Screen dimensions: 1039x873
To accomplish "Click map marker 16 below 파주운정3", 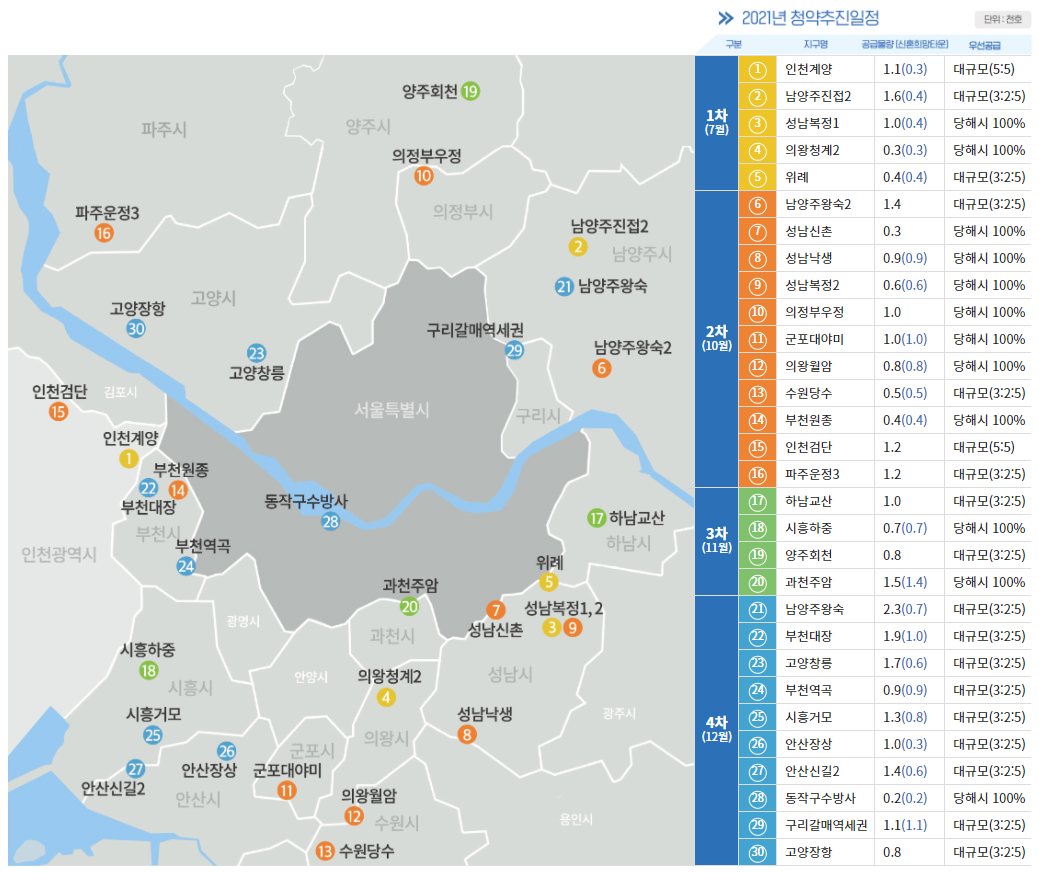I will 104,233.
